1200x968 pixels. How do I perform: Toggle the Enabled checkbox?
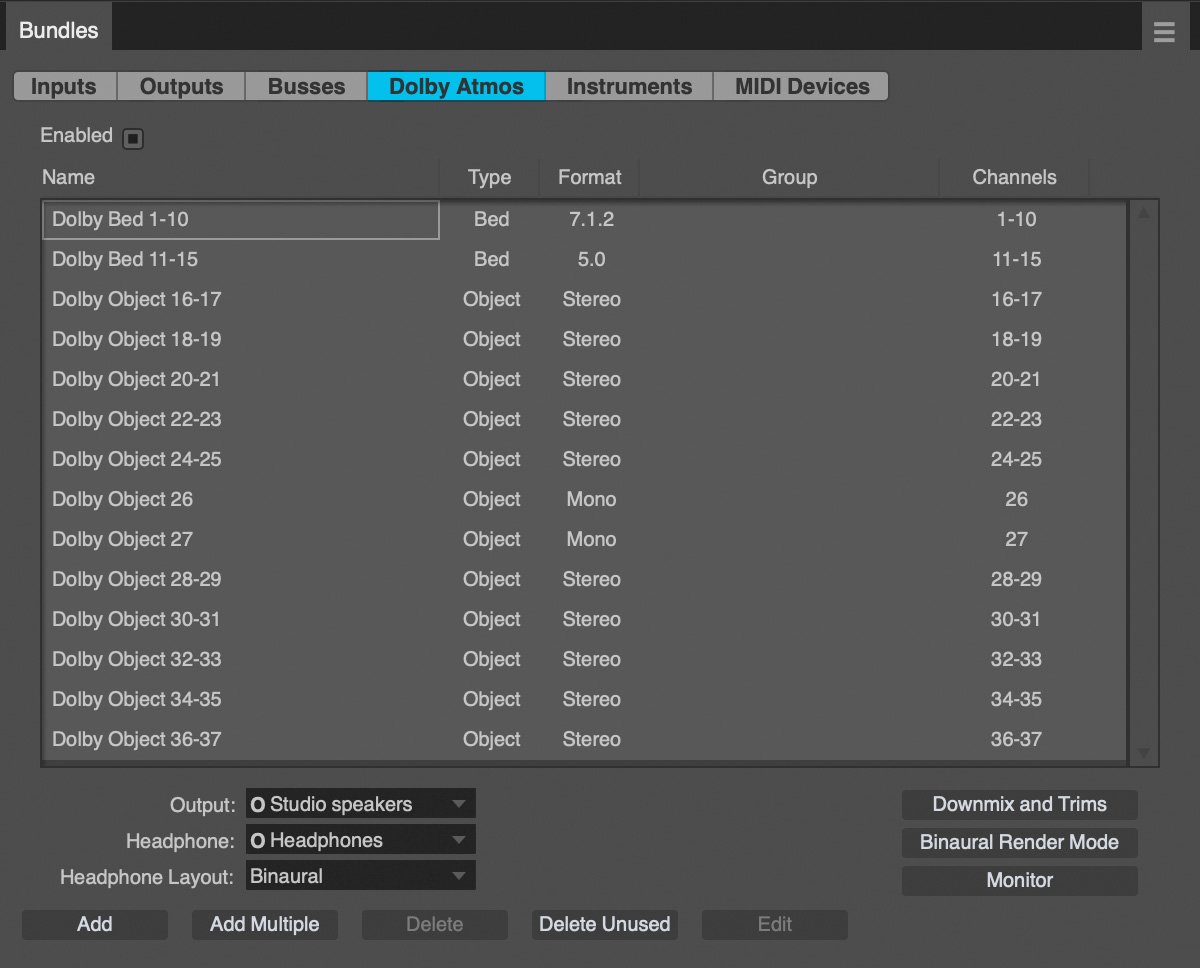coord(133,139)
